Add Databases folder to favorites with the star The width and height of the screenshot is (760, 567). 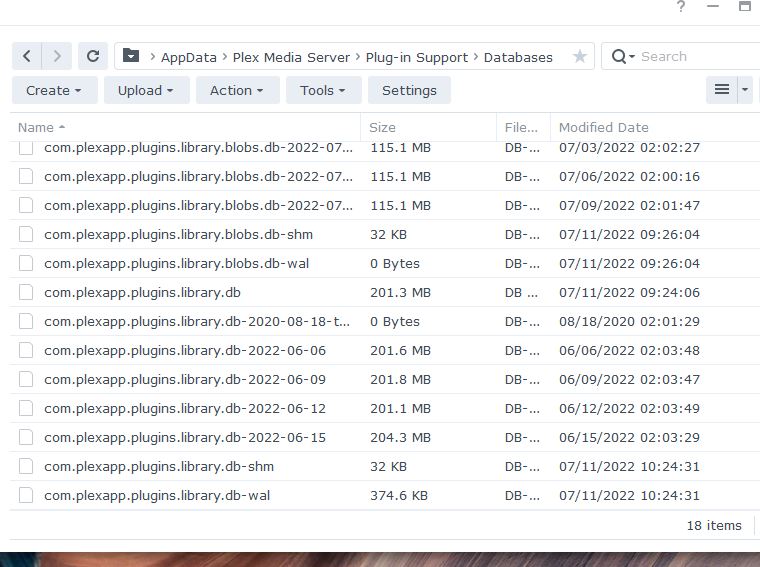point(579,56)
